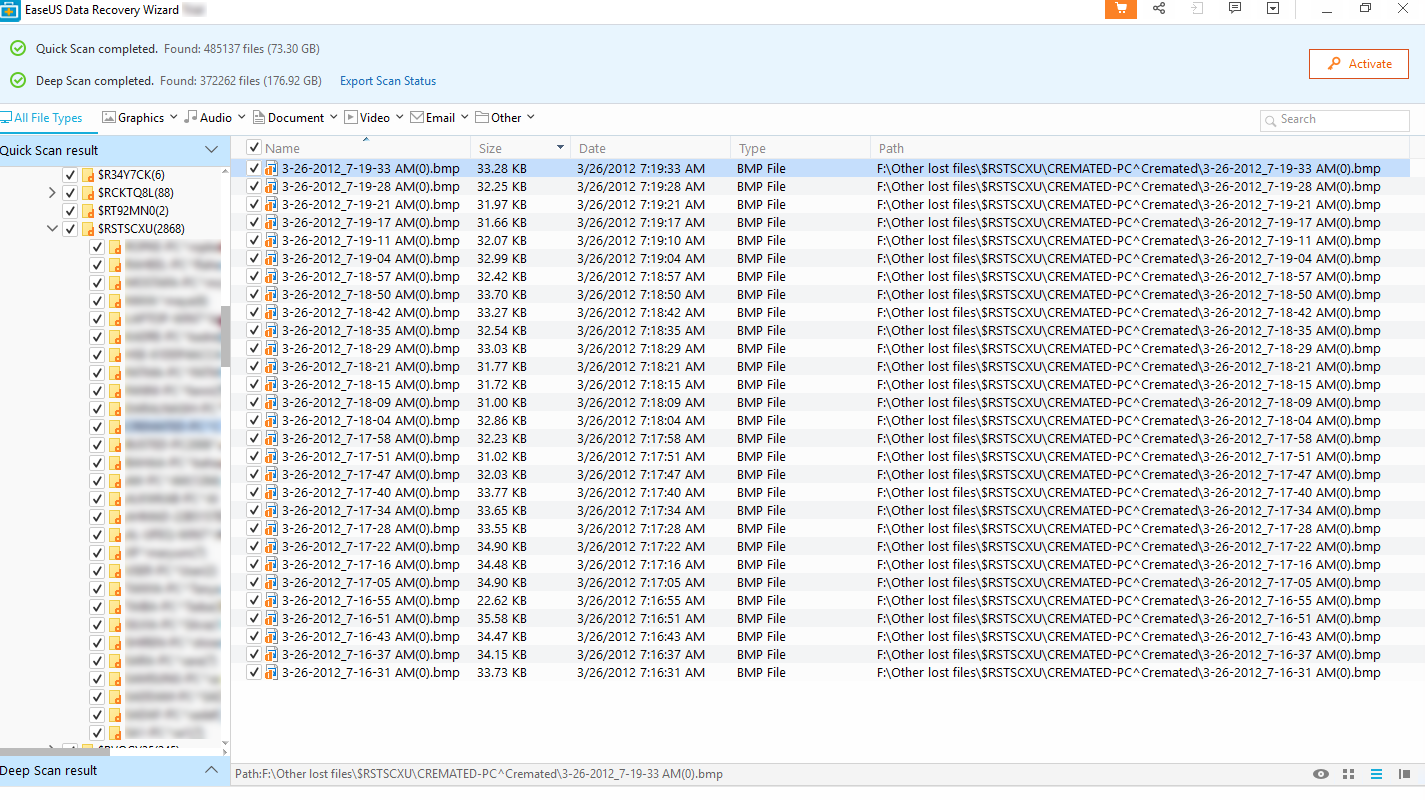Viewport: 1425px width, 800px height.
Task: Click the 35.58 KB size cell
Action: tap(502, 619)
